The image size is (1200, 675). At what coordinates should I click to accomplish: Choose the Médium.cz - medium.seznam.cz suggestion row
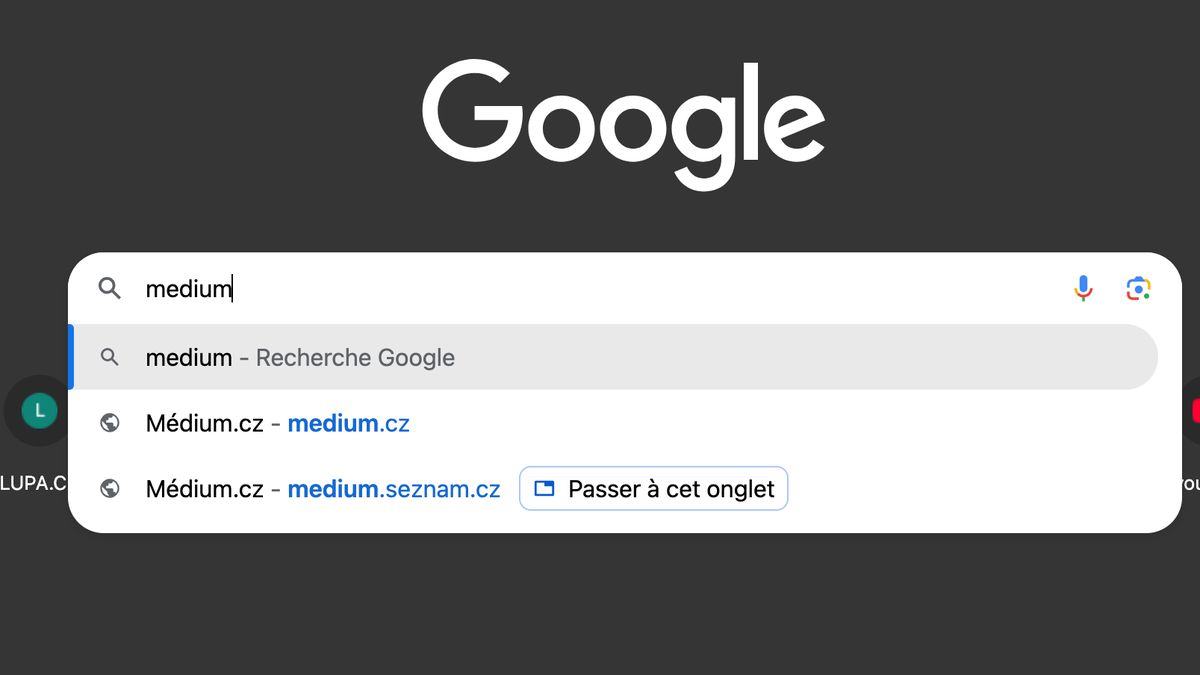[613, 489]
